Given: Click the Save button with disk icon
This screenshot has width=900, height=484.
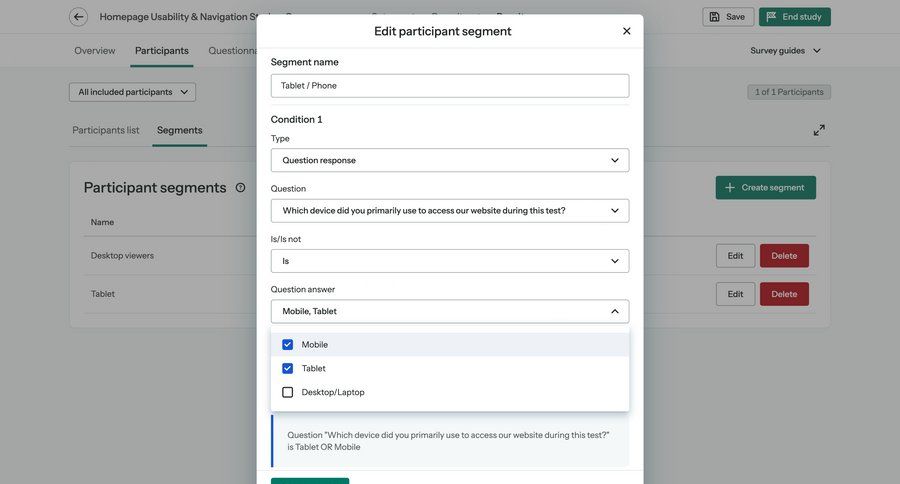Looking at the screenshot, I should [x=728, y=17].
